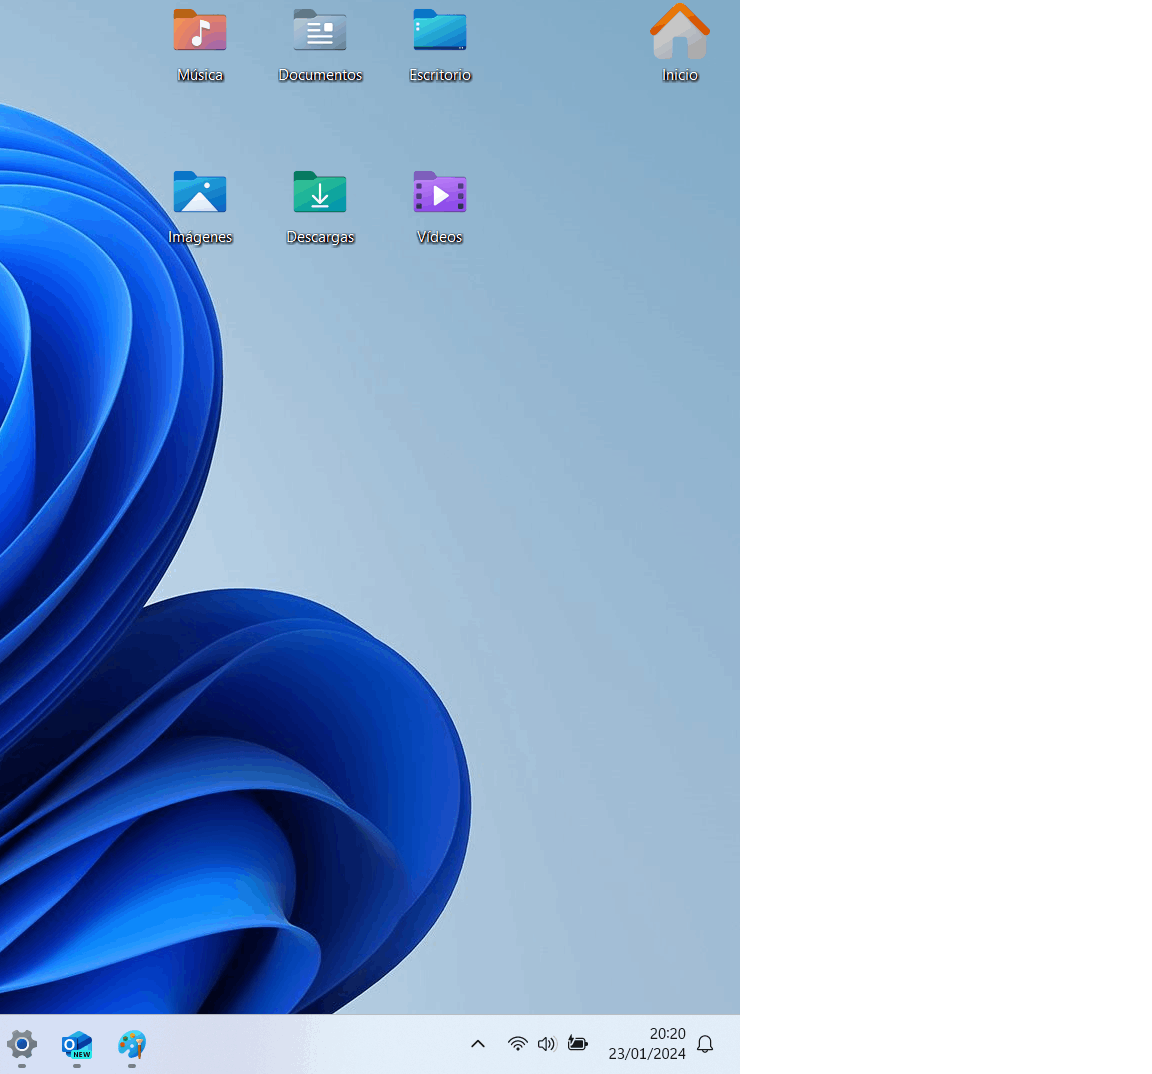
Task: Open the Música folder icon
Action: pos(200,30)
